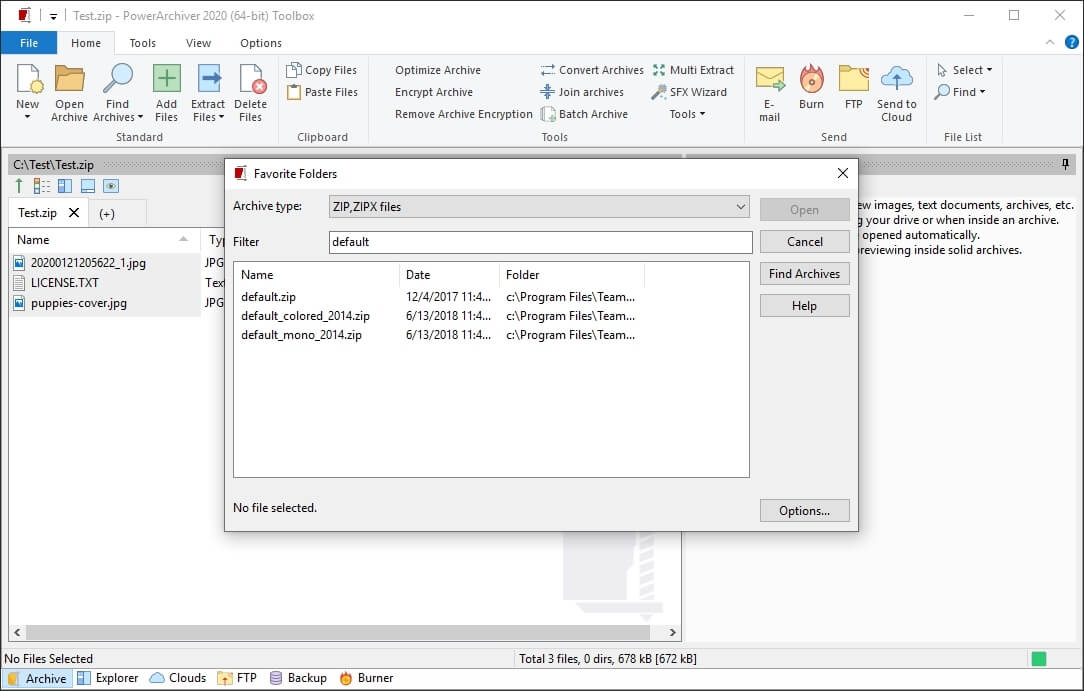The width and height of the screenshot is (1084, 691).
Task: Click the Burn disc icon
Action: pyautogui.click(x=811, y=80)
